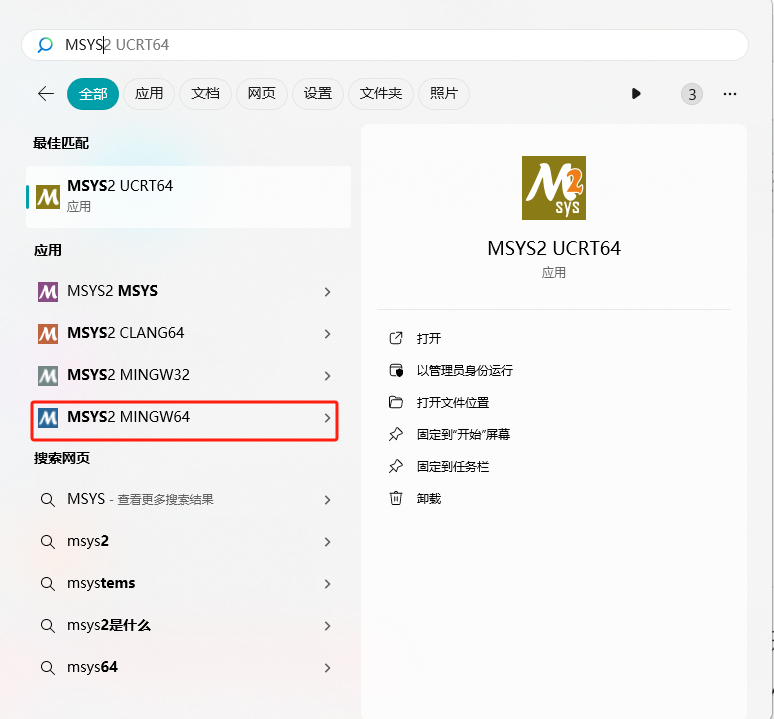Click into the search text field
The width and height of the screenshot is (774, 719).
pyautogui.click(x=385, y=45)
